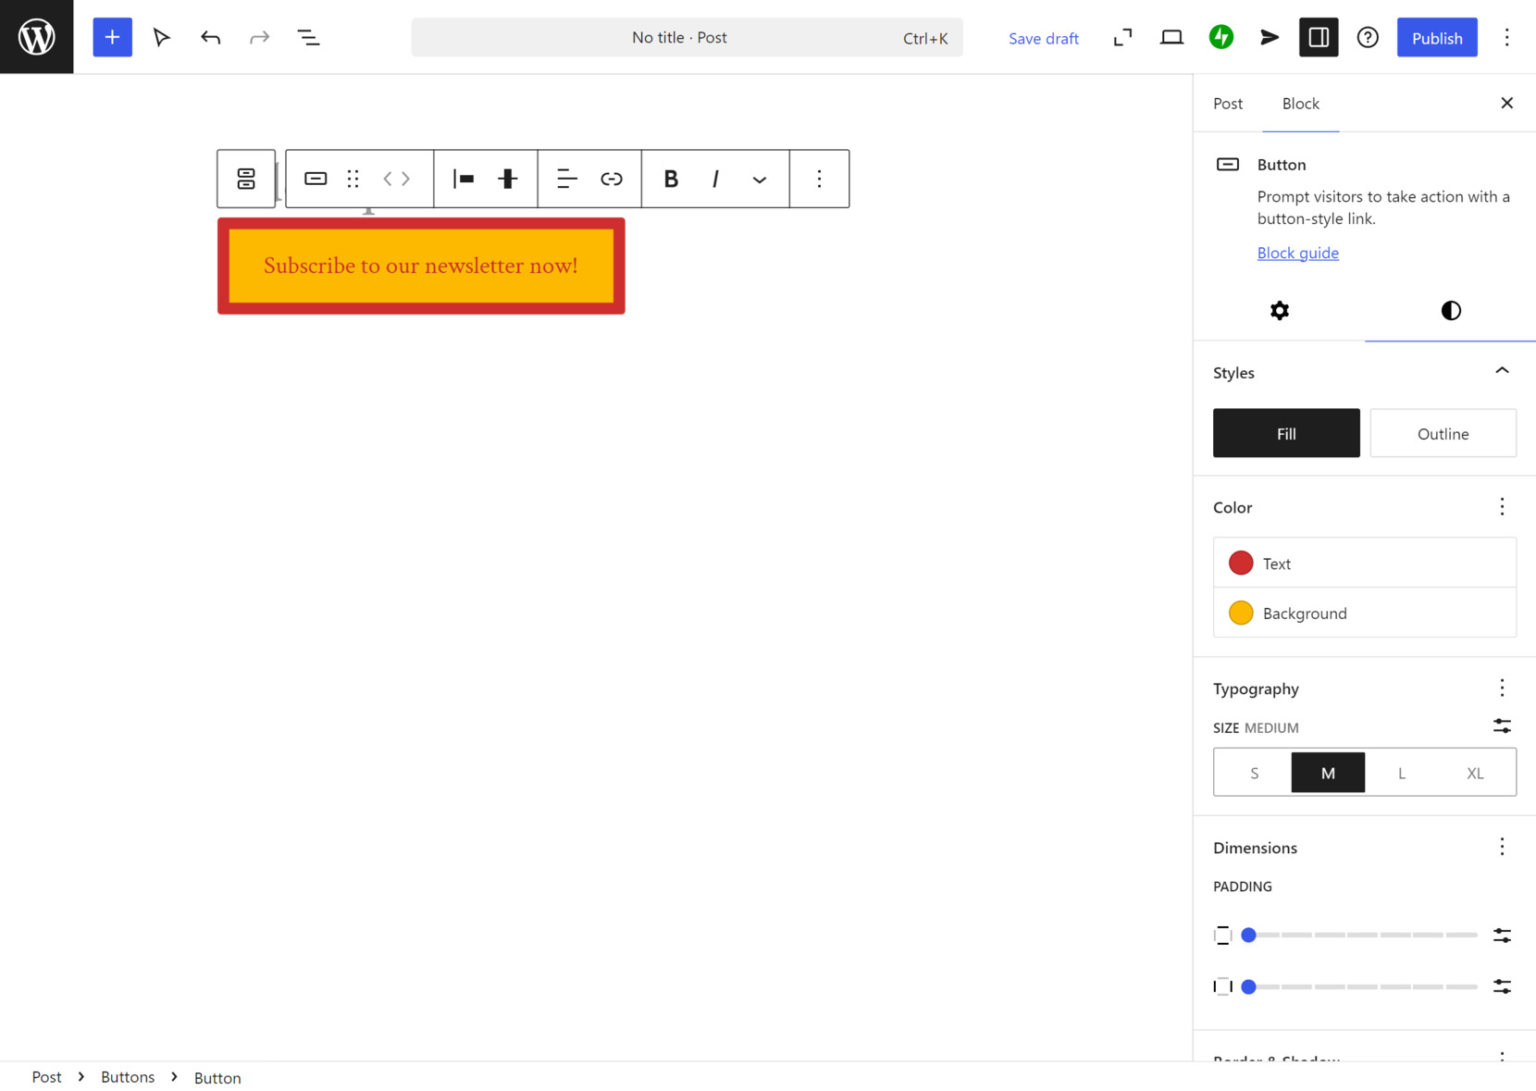This screenshot has height=1091, width=1536.
Task: Open the Block guide link
Action: click(x=1297, y=253)
